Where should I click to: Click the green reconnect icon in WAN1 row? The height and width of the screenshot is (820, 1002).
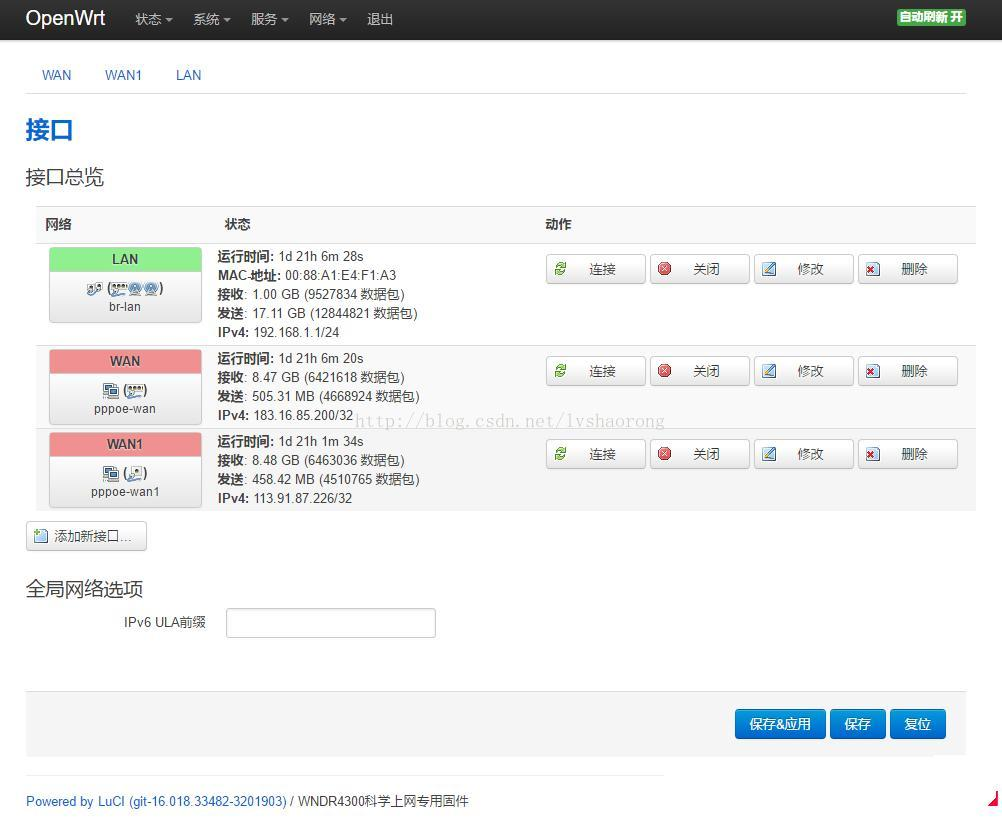click(560, 454)
